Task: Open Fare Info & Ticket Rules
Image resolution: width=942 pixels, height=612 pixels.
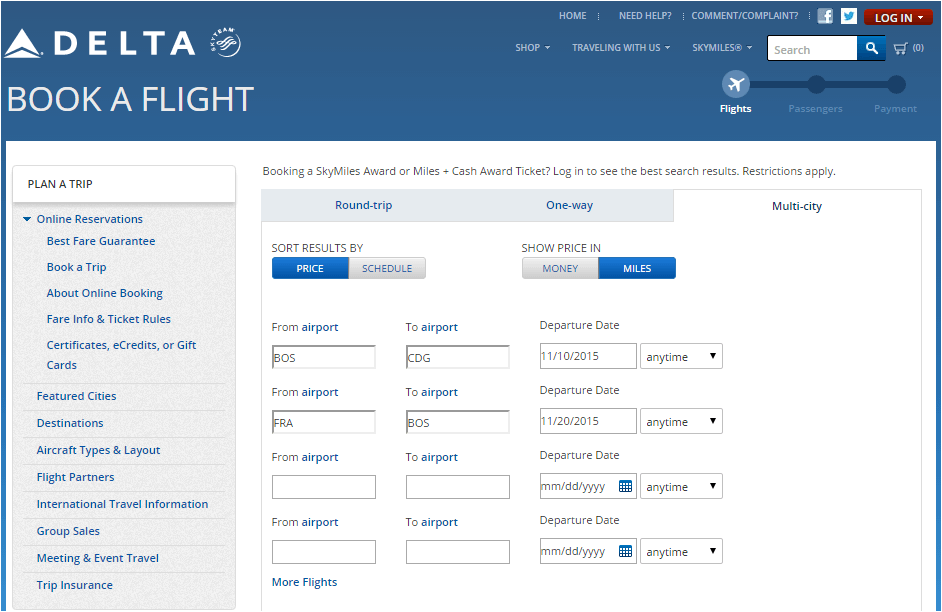Action: 109,319
